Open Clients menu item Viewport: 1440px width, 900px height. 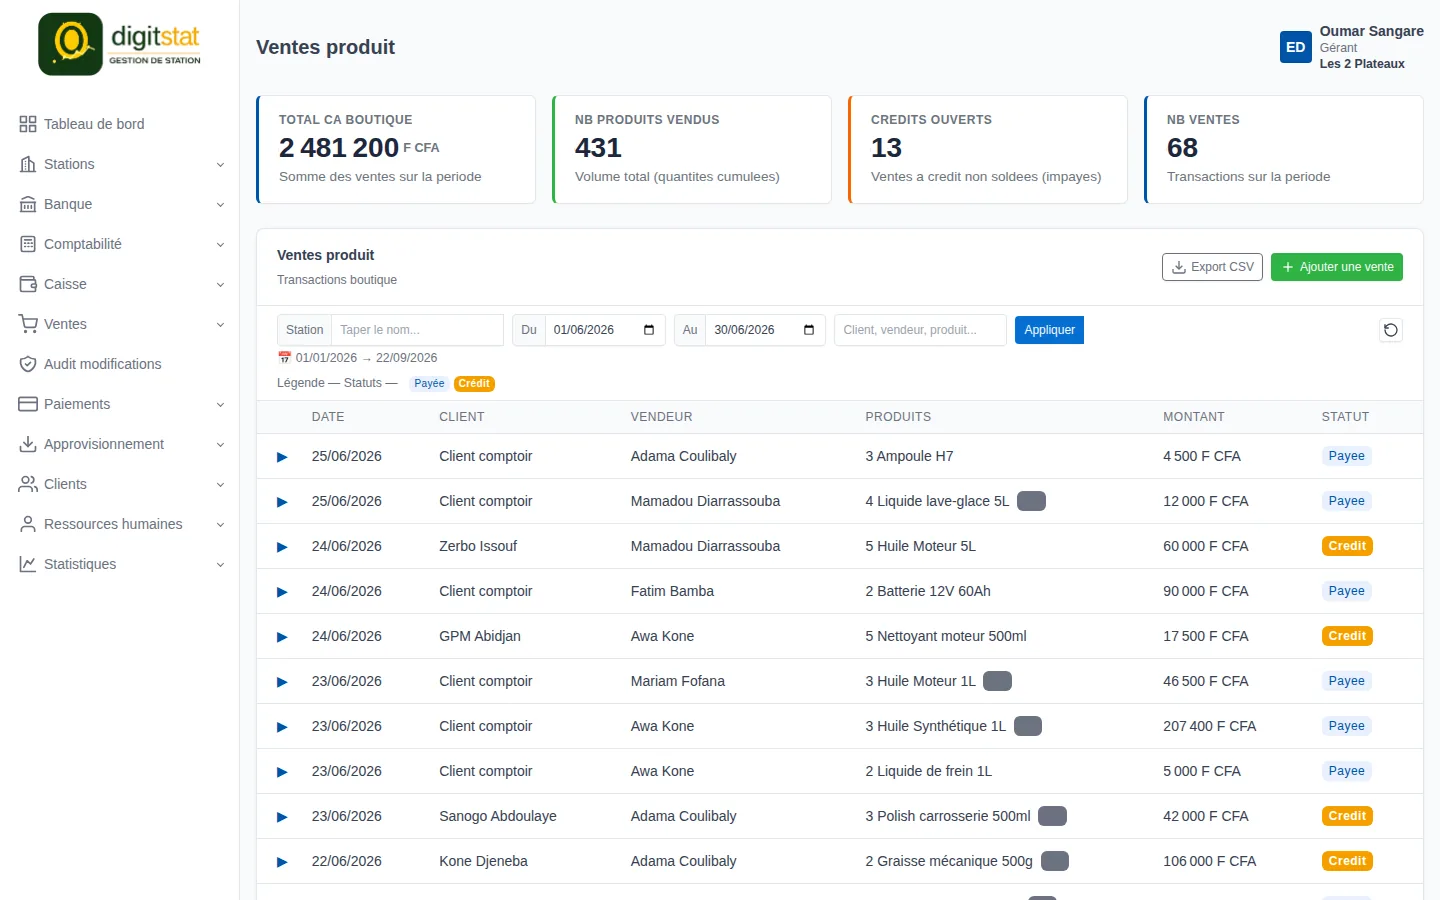point(120,484)
